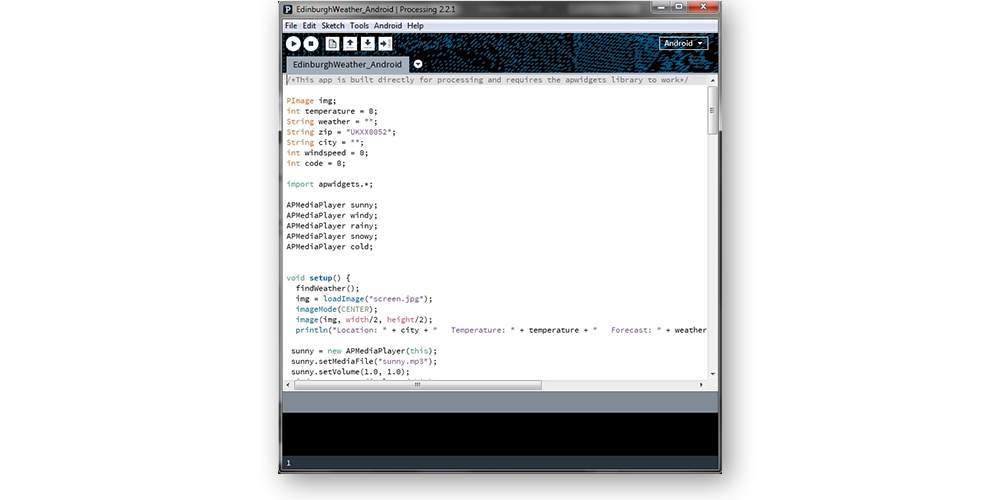Stop the running sketch
Screen dimensions: 1000x500
point(311,43)
